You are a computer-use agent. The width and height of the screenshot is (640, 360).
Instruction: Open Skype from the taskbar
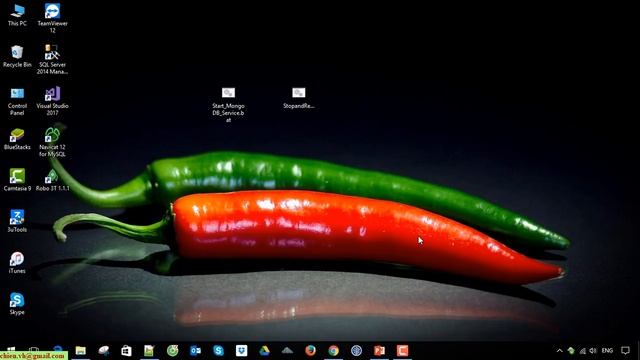(218, 350)
